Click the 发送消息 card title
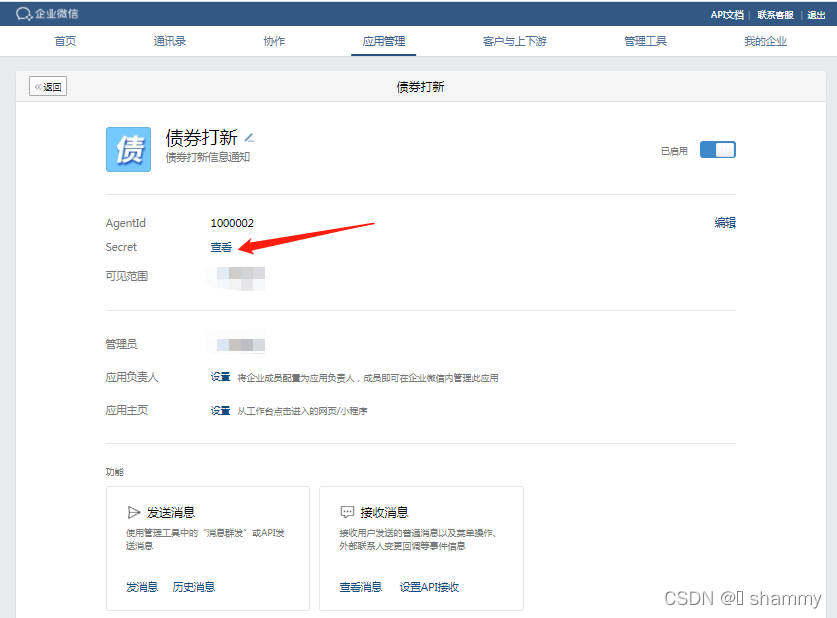Screen dimensions: 837x618 click(x=171, y=512)
